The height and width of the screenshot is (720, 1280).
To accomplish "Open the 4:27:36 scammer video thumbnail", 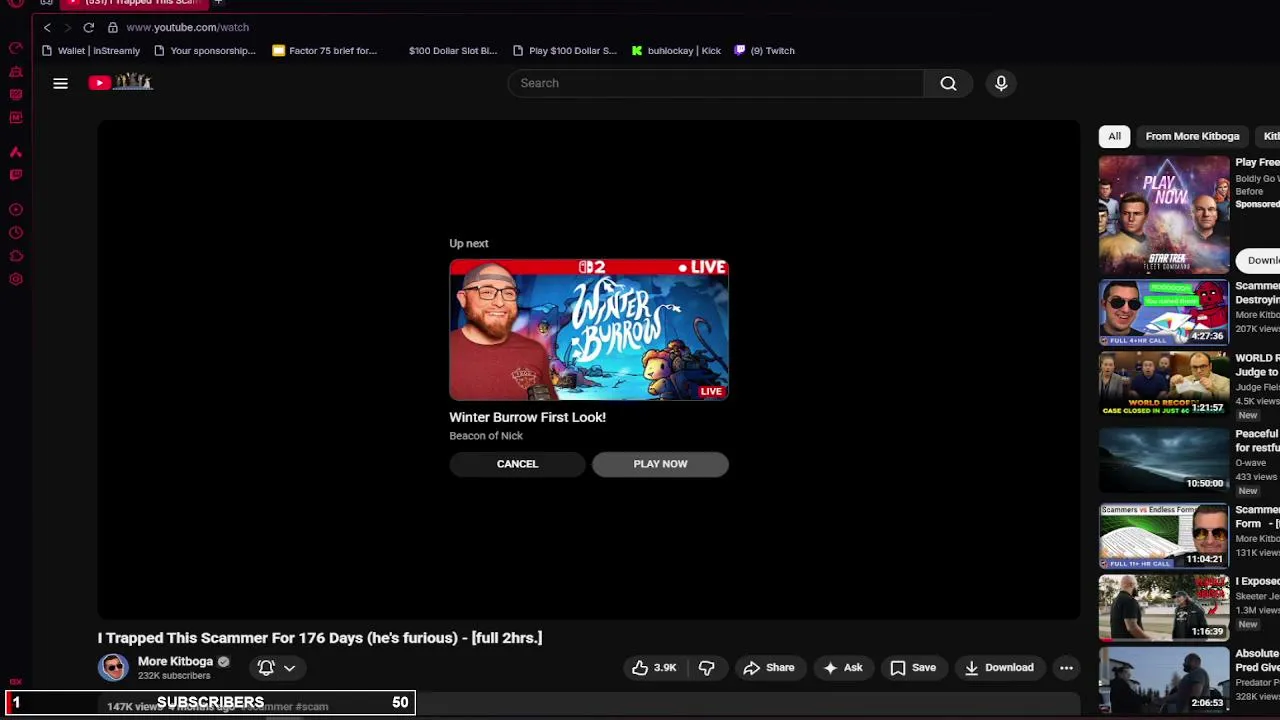I will pos(1164,312).
